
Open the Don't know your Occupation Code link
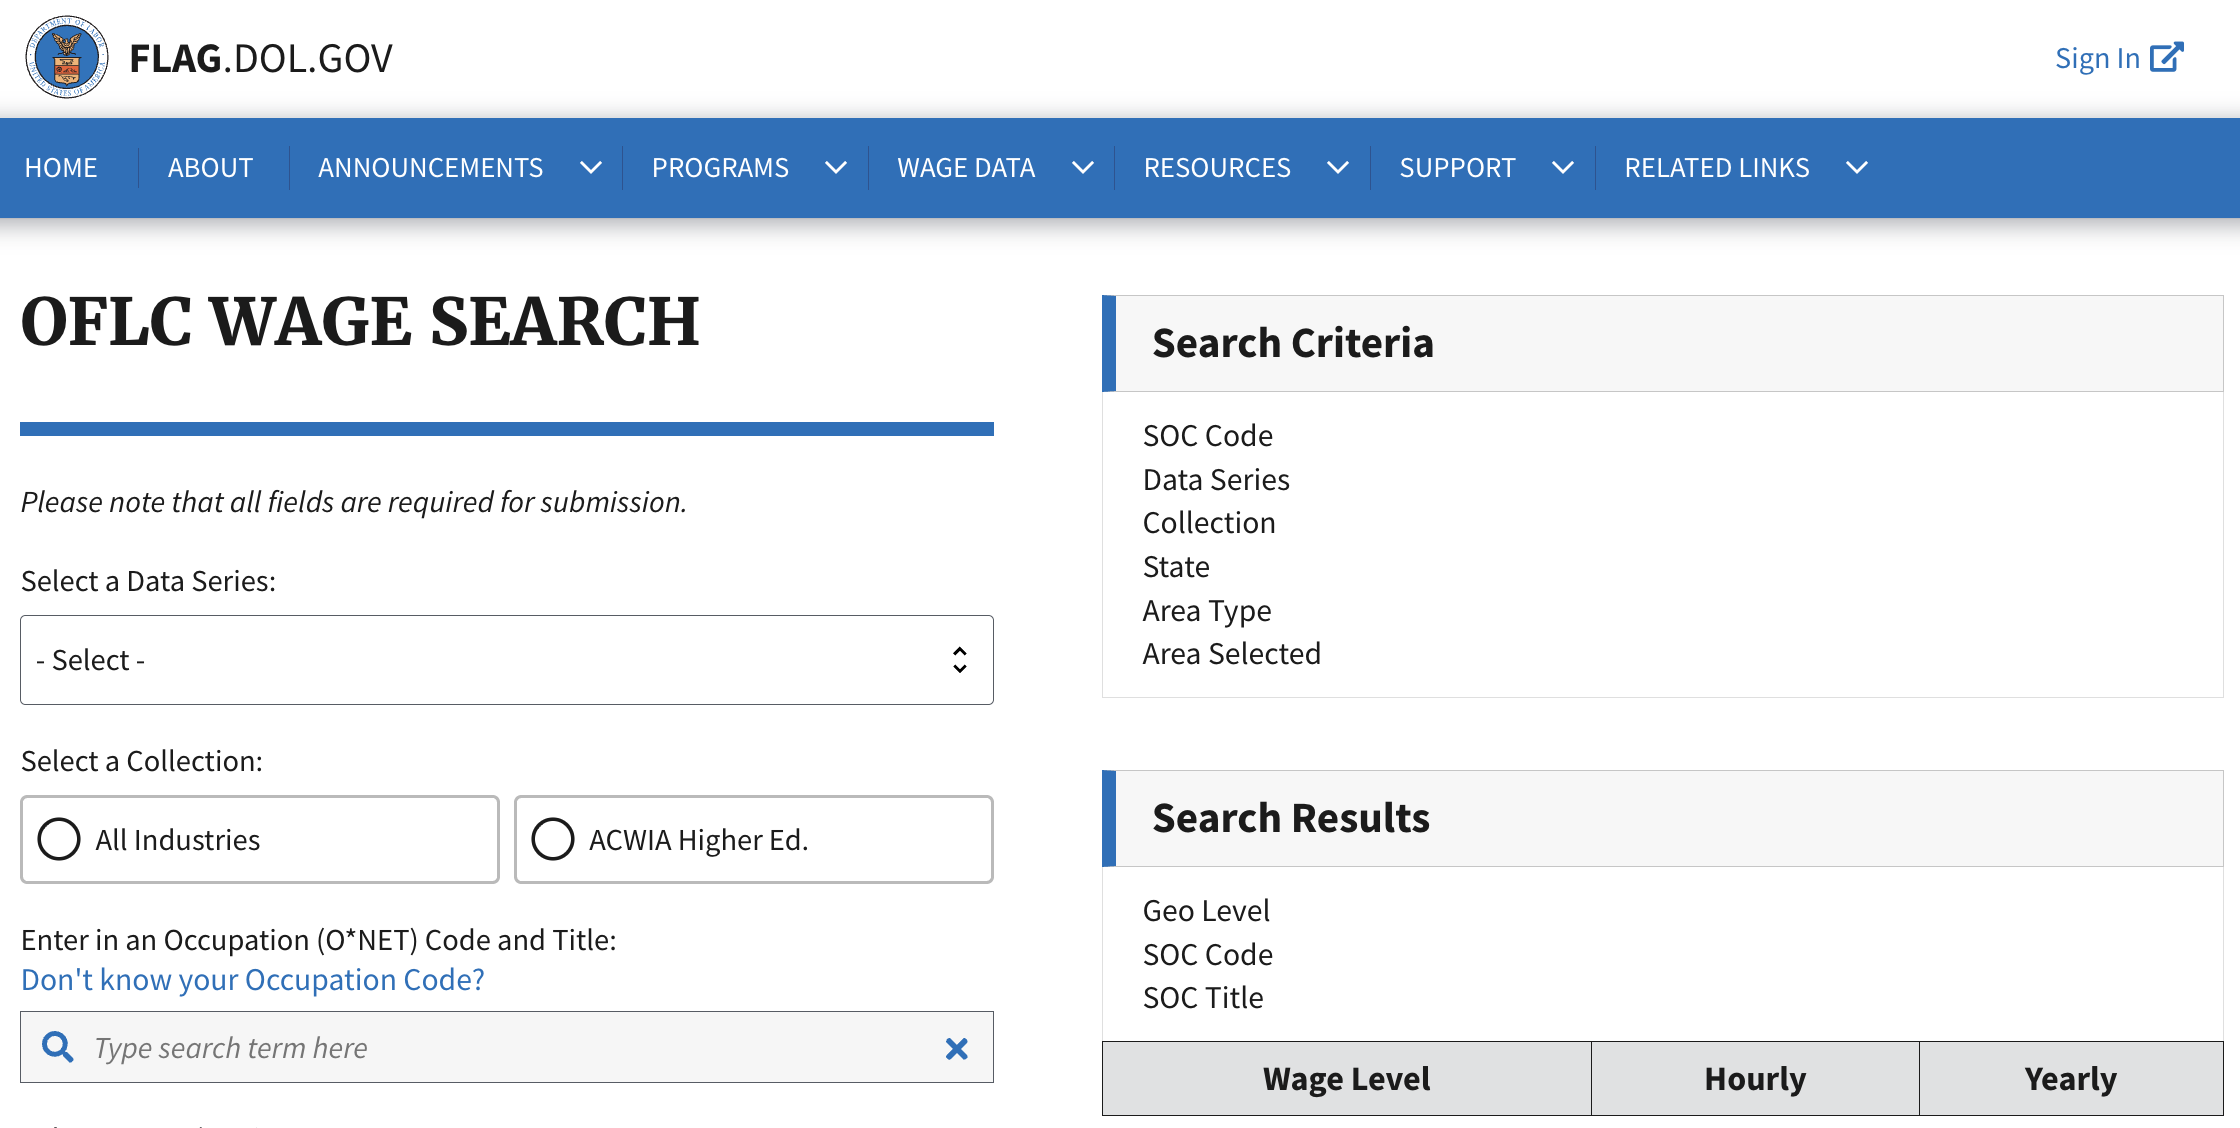click(253, 980)
